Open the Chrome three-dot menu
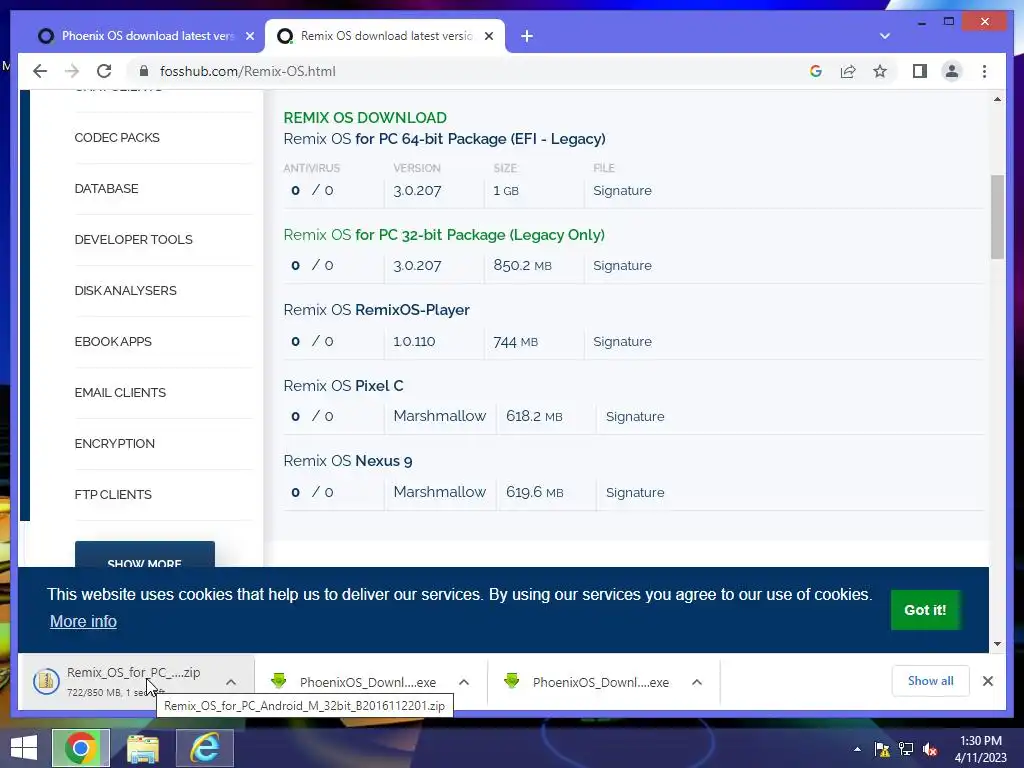The height and width of the screenshot is (768, 1024). [984, 71]
